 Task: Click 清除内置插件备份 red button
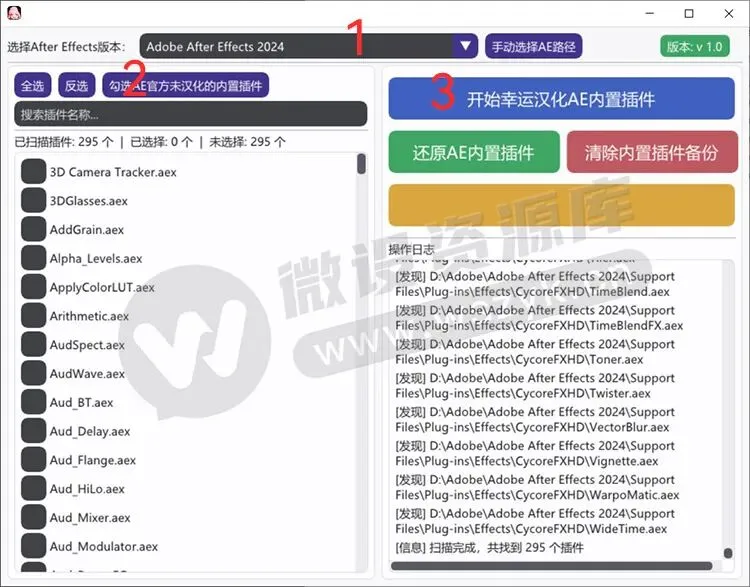point(652,152)
